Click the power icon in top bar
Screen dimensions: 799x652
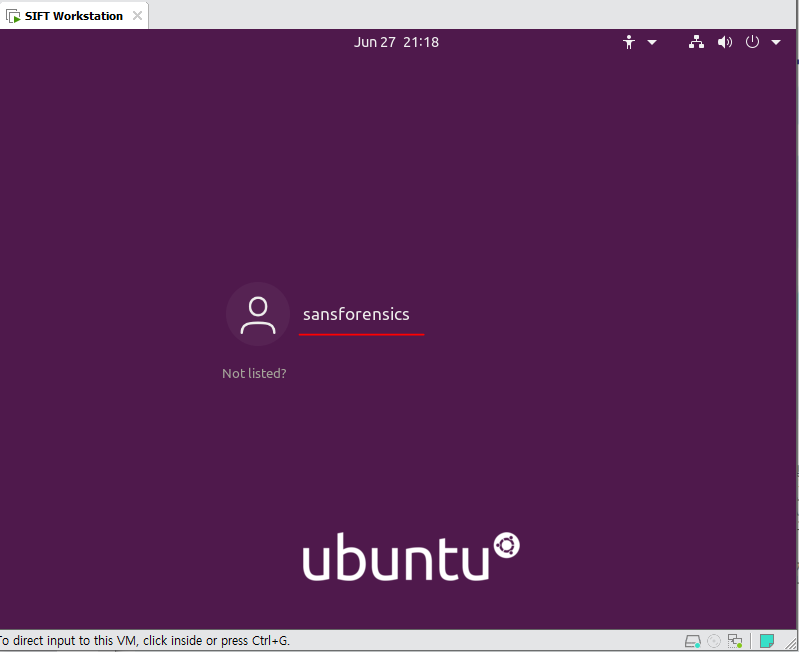[752, 42]
